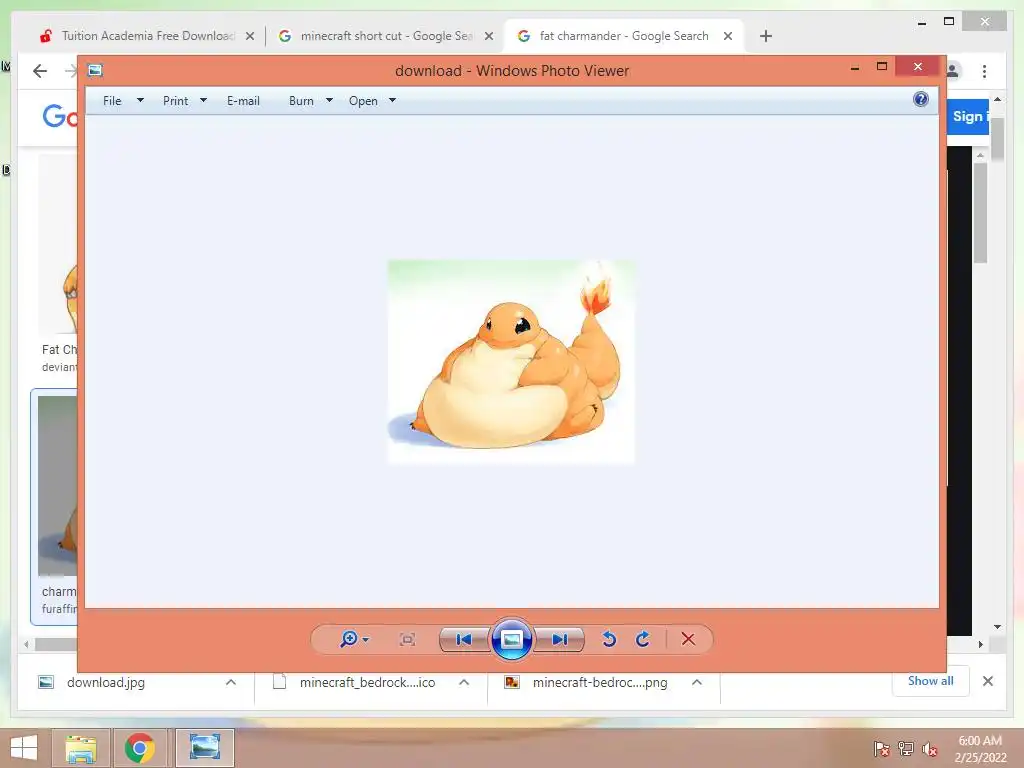The image size is (1024, 768).
Task: Click the Chrome taskbar icon
Action: [140, 748]
